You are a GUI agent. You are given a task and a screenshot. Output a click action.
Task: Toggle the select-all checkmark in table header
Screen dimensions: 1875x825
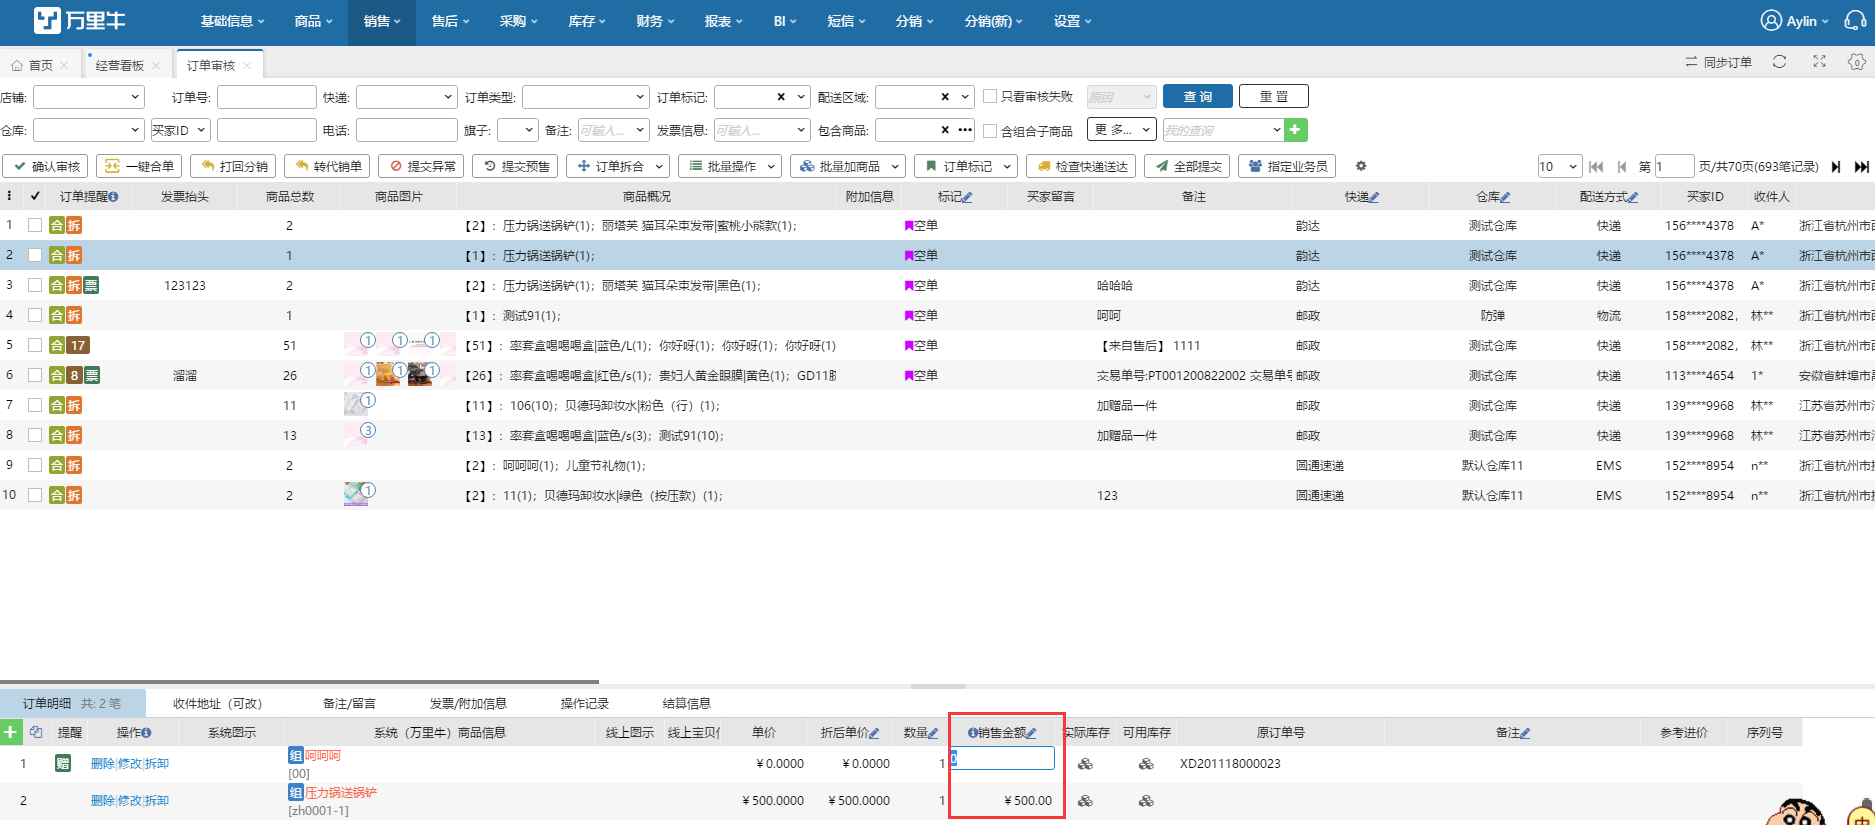pyautogui.click(x=35, y=196)
